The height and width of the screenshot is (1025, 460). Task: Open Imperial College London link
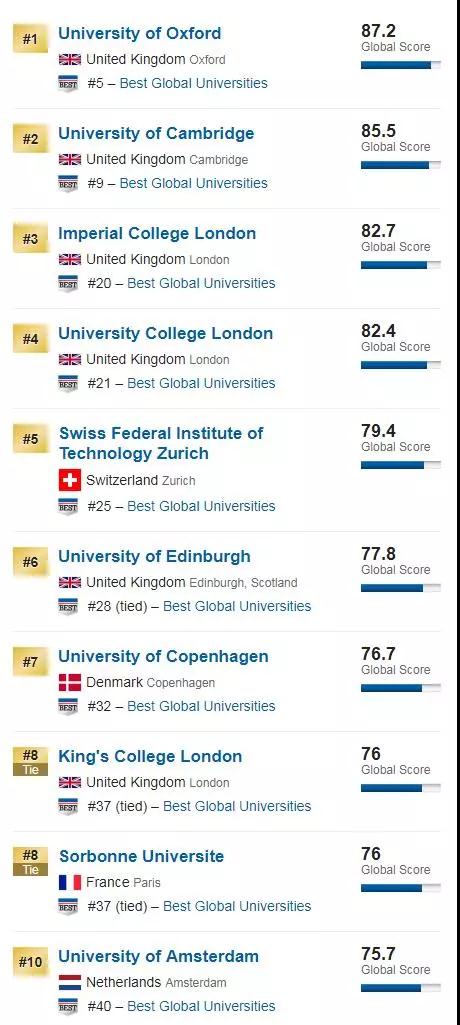pyautogui.click(x=157, y=233)
